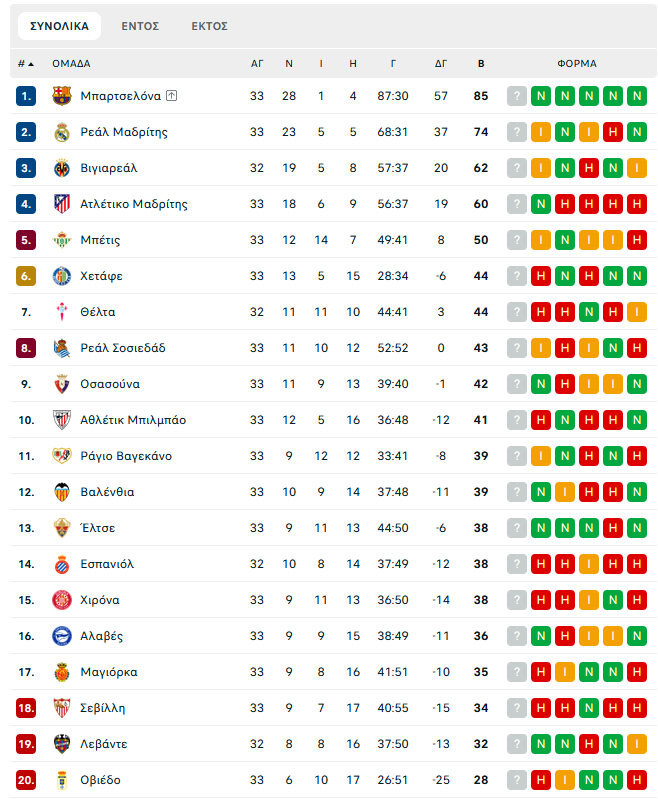Click the Athletic Bilbao crest icon
Viewport: 658px width, 799px height.
coord(62,420)
